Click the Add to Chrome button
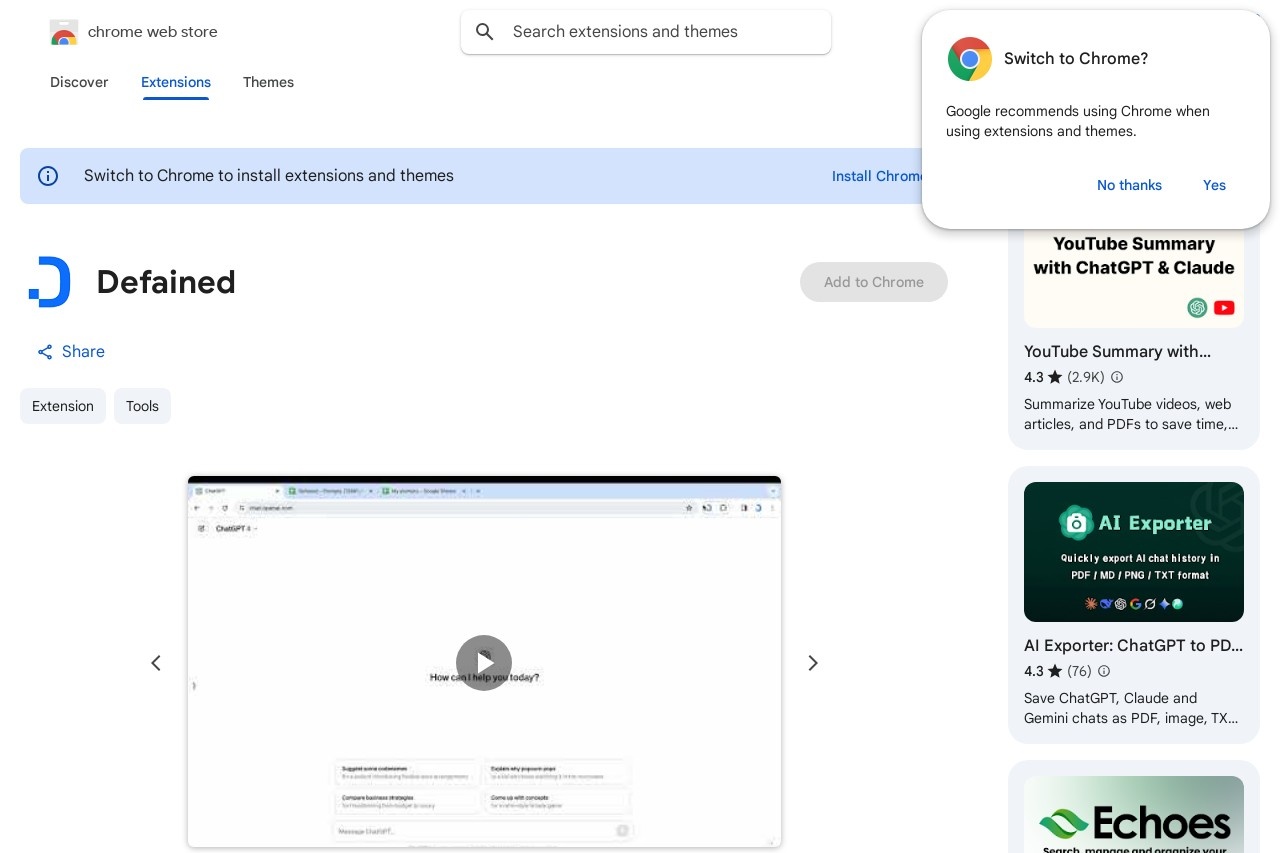 [x=874, y=282]
